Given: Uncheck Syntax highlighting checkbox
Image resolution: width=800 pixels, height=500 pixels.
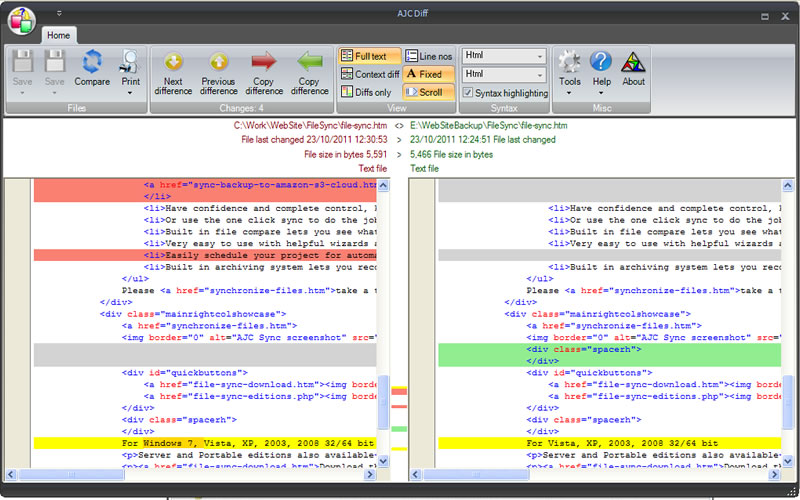Looking at the screenshot, I should tap(467, 93).
